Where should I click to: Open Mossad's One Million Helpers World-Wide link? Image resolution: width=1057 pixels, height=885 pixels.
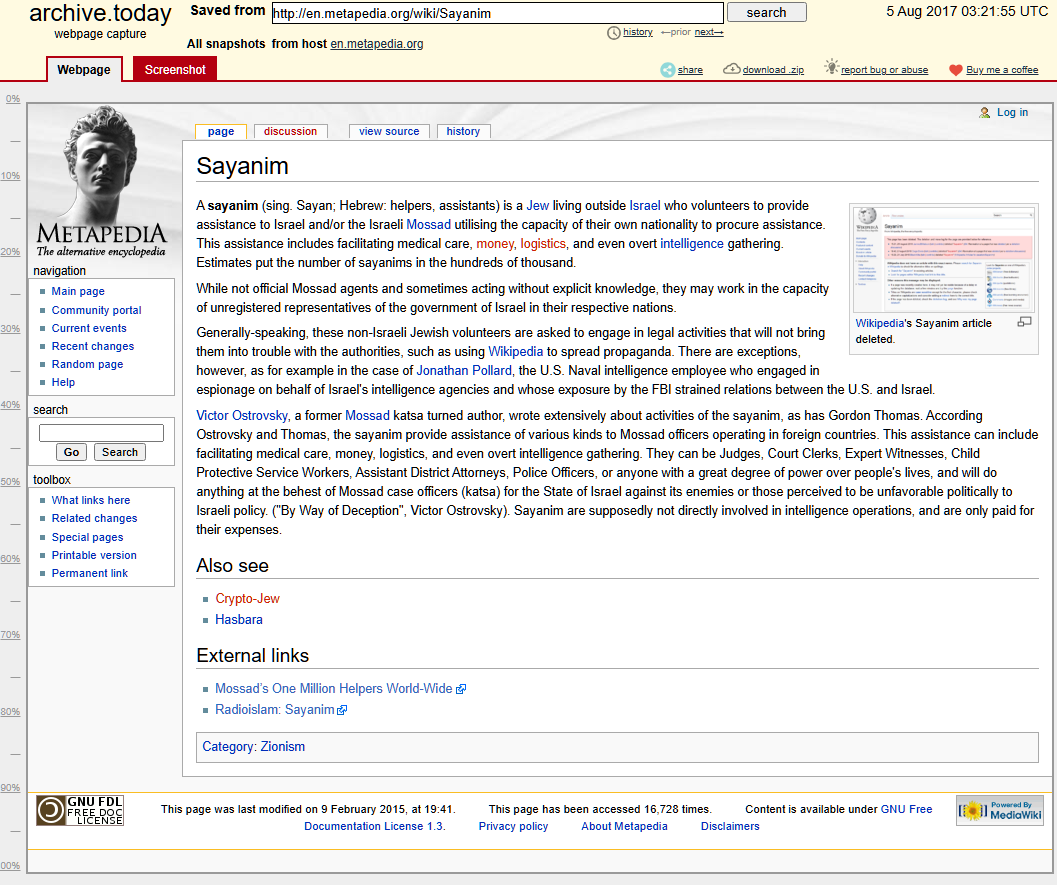(x=334, y=689)
